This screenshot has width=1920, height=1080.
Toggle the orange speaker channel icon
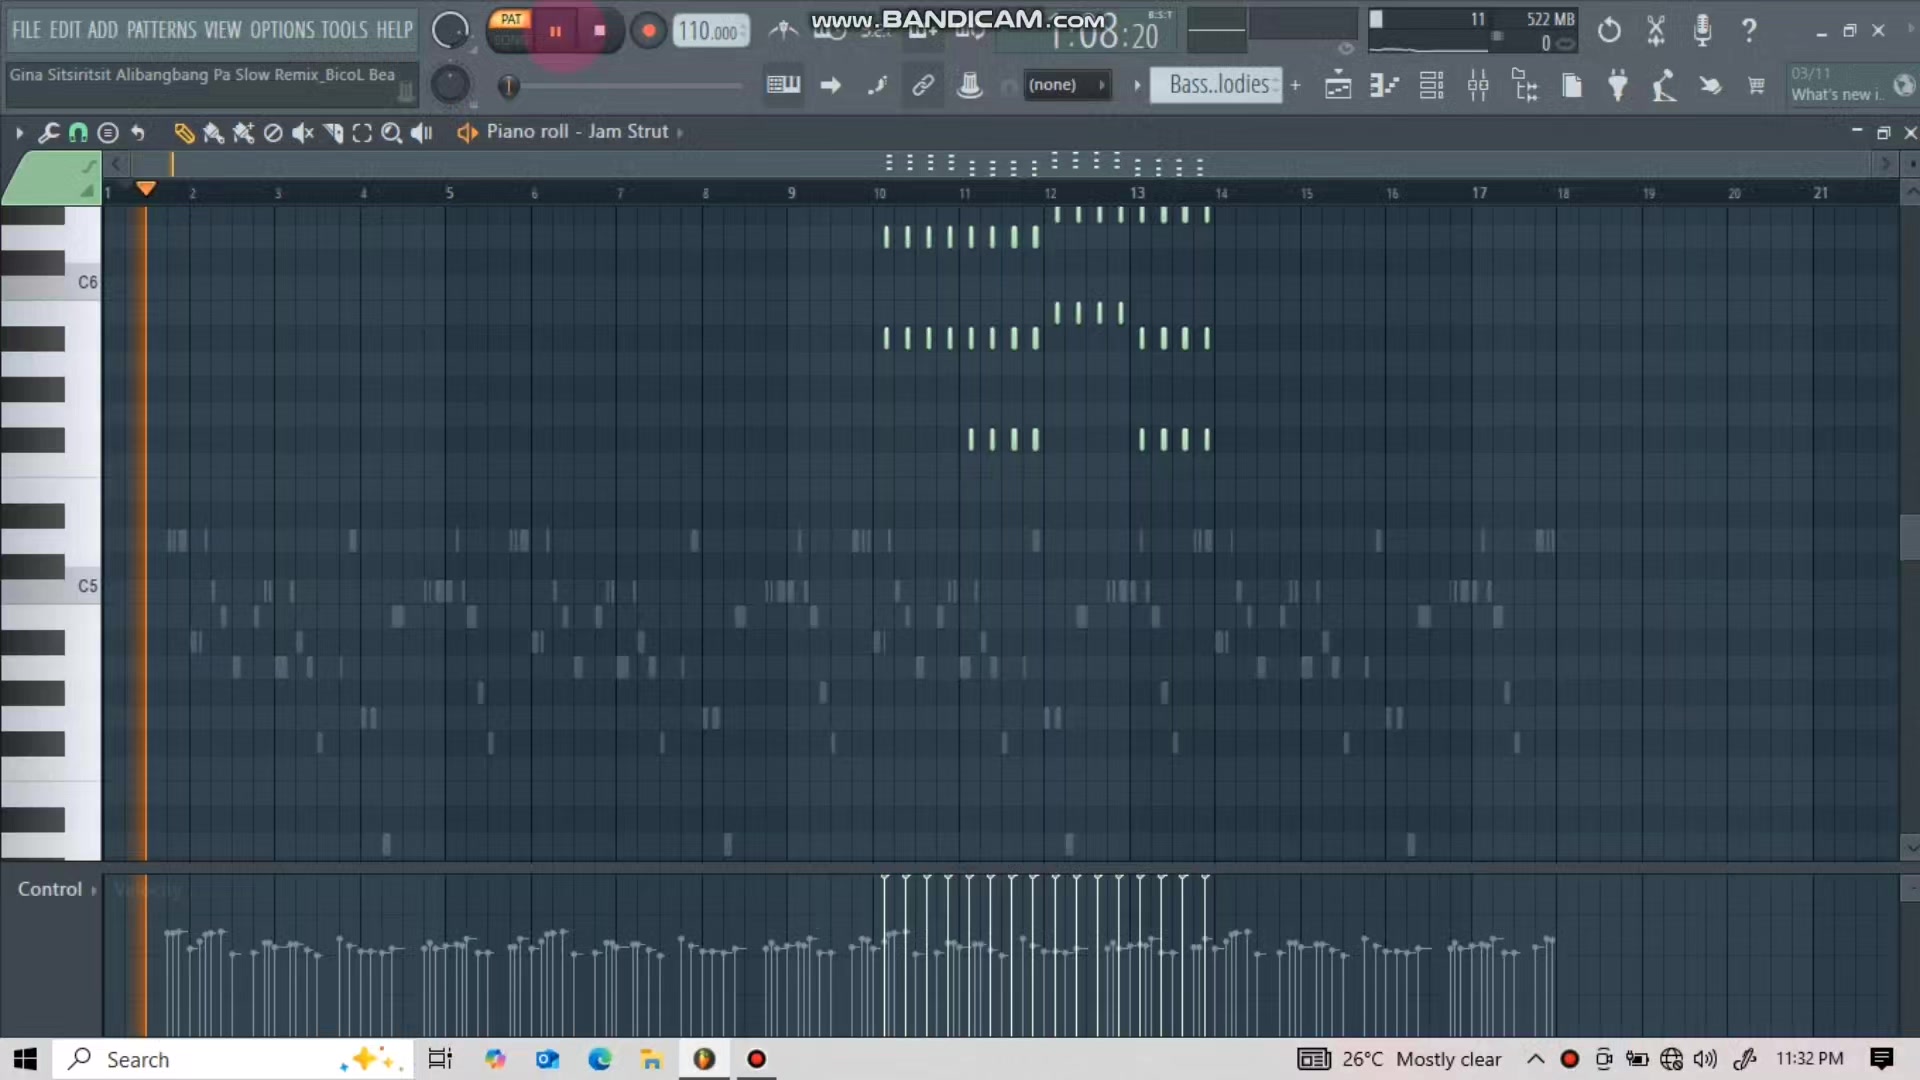click(466, 132)
